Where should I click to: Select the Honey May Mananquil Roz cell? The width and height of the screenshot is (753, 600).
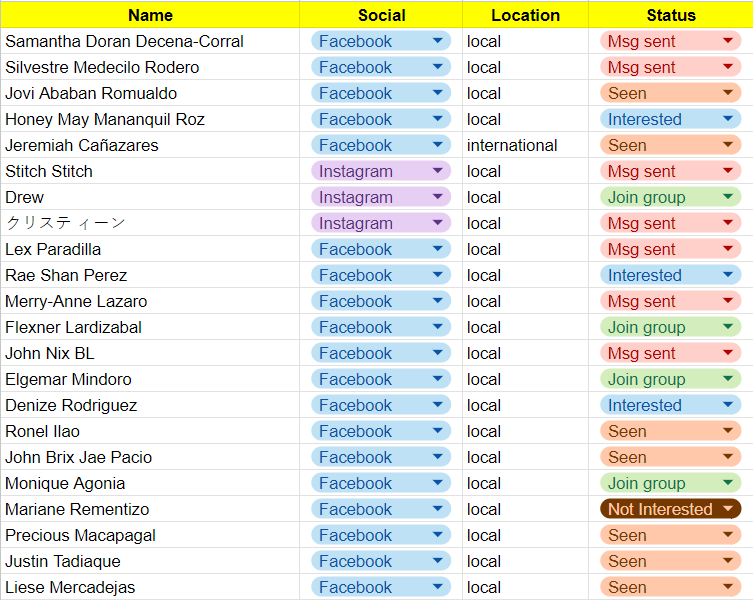point(105,119)
